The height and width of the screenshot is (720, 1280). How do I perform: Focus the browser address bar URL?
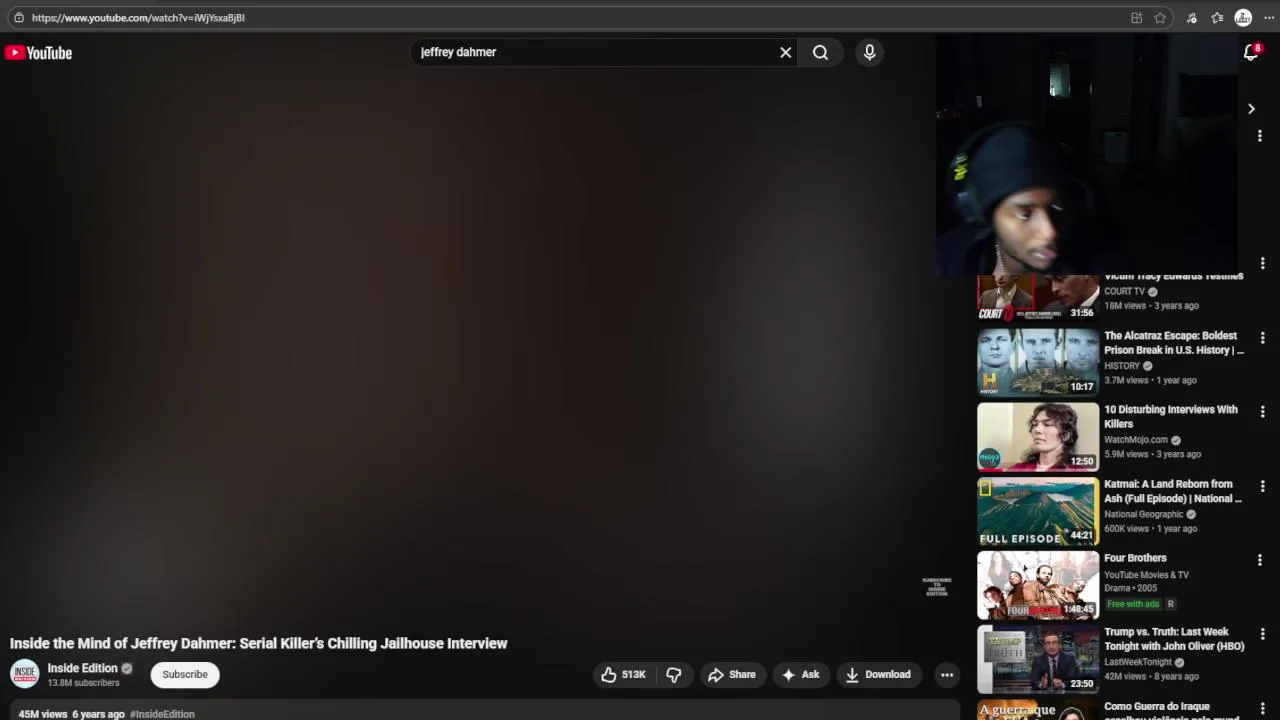click(138, 17)
